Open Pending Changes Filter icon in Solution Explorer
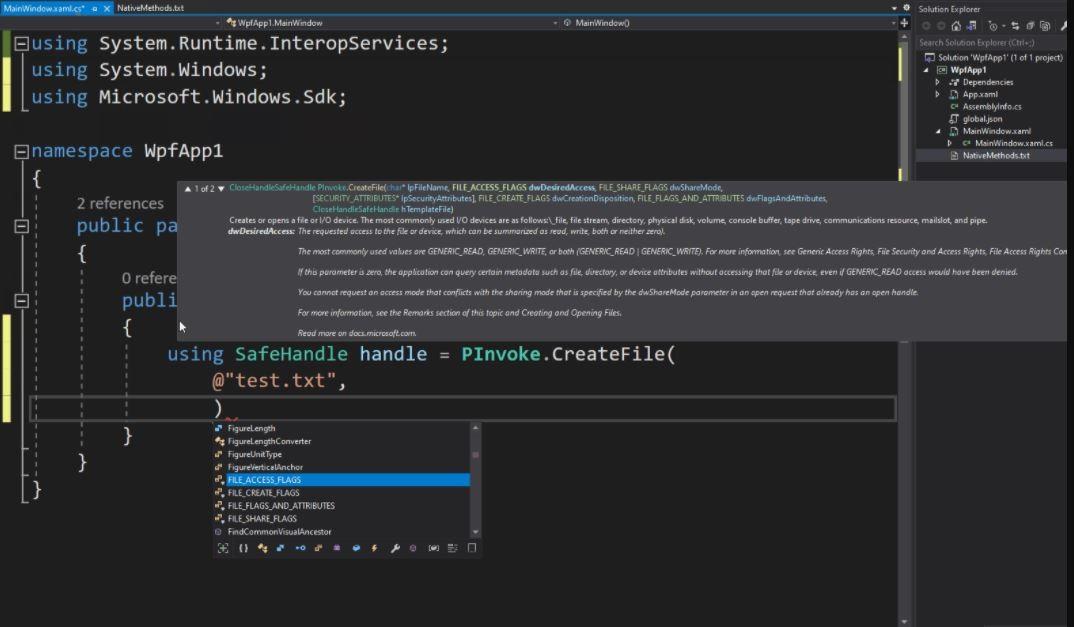1074x627 pixels. (x=994, y=23)
